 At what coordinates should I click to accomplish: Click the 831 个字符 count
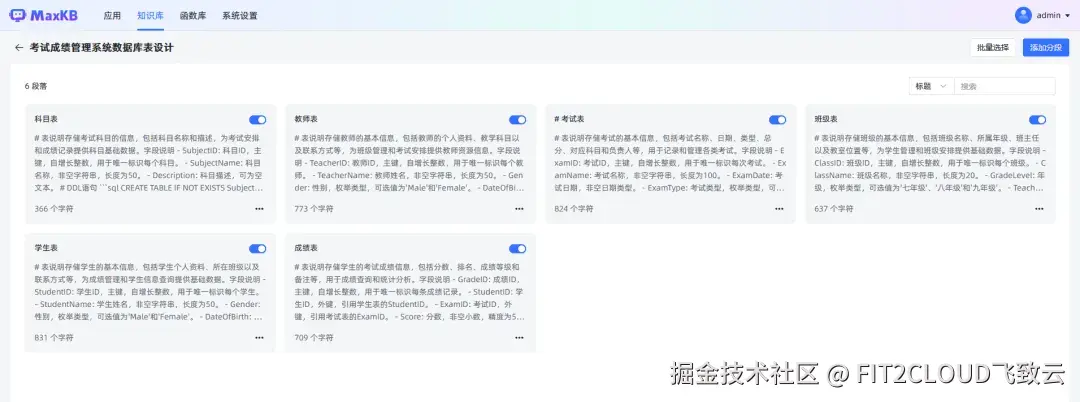point(54,337)
